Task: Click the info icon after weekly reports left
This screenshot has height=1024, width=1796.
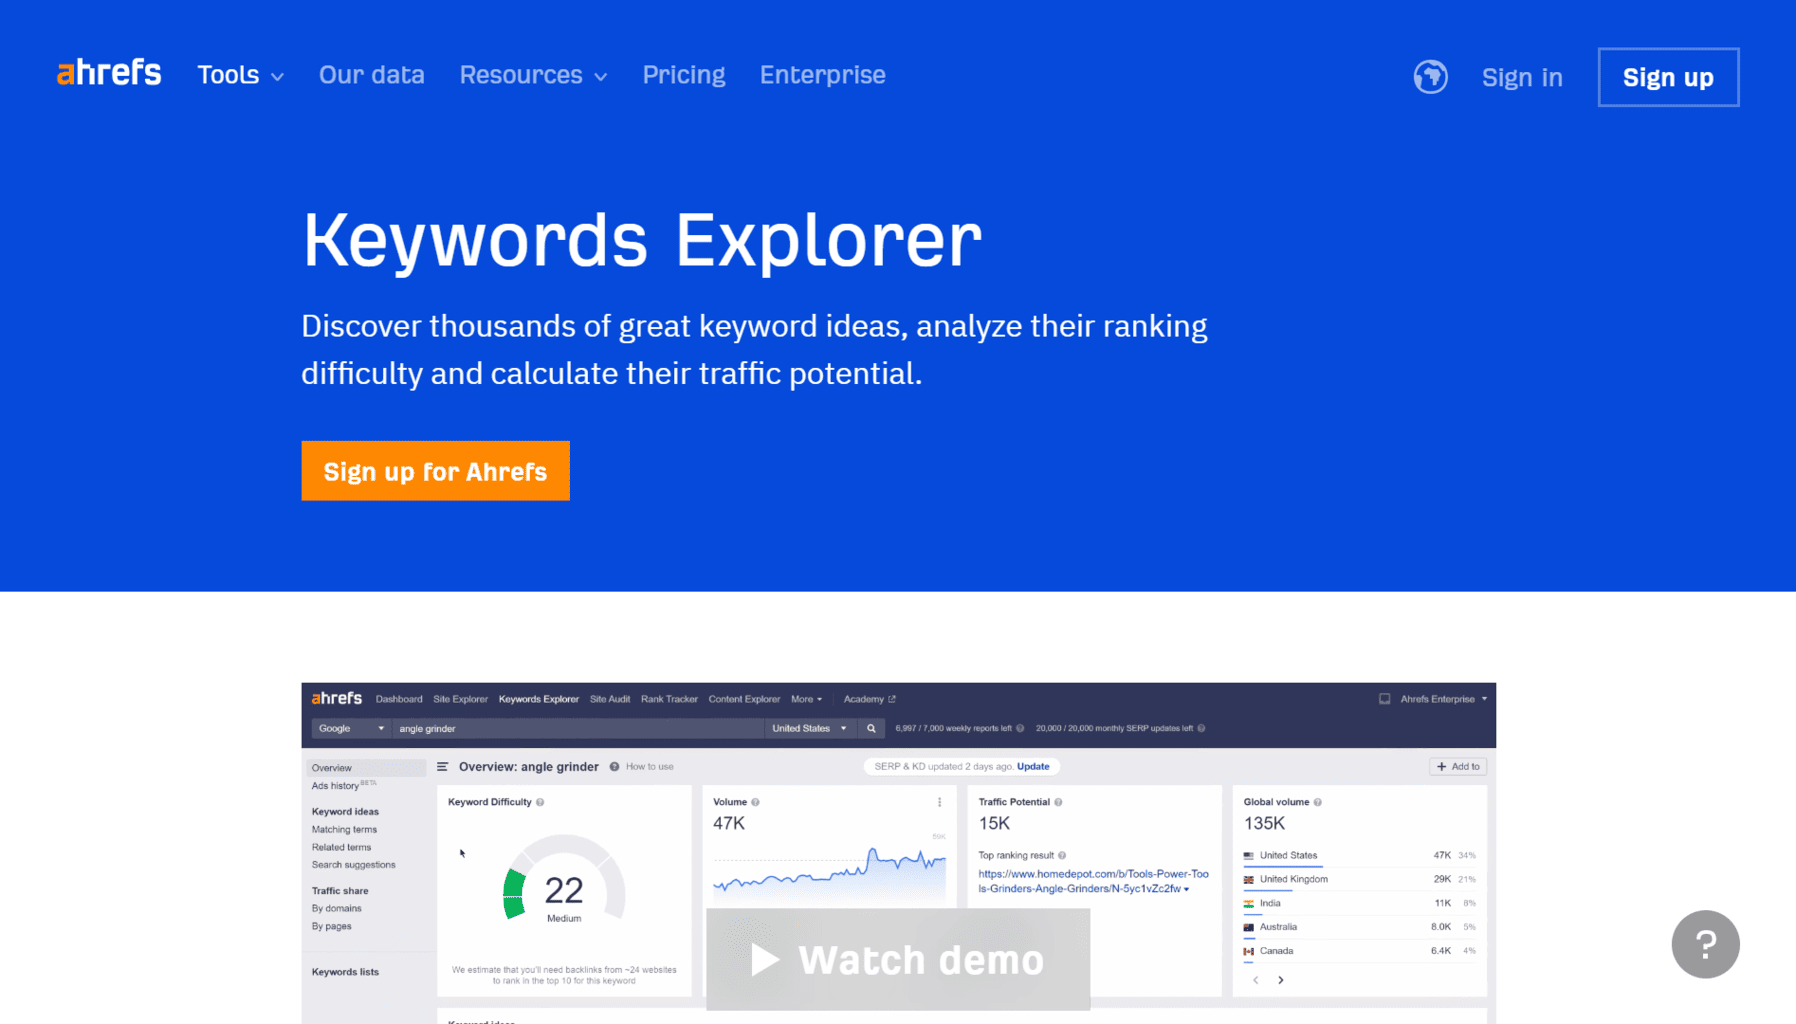Action: pyautogui.click(x=1020, y=728)
